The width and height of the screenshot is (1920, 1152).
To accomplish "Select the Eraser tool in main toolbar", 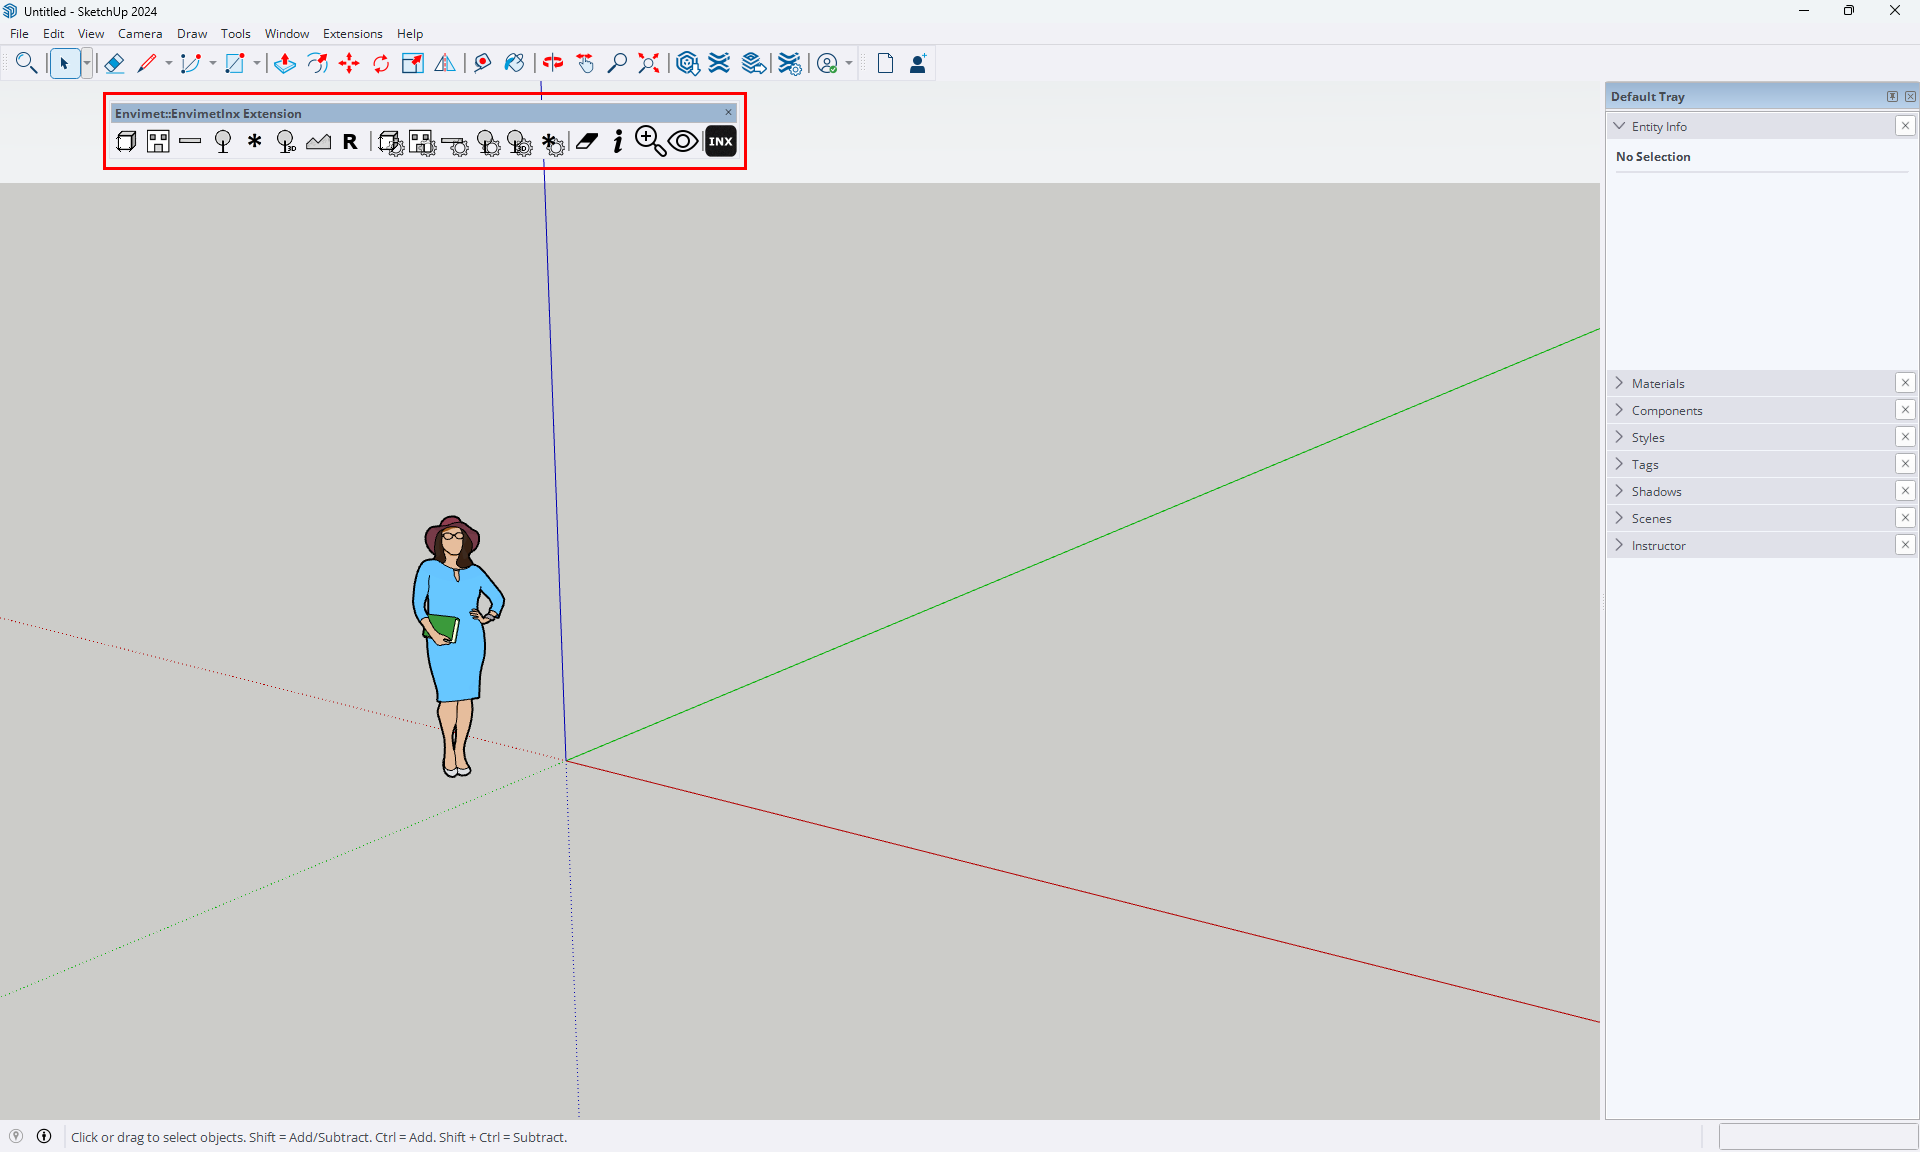I will pyautogui.click(x=114, y=64).
